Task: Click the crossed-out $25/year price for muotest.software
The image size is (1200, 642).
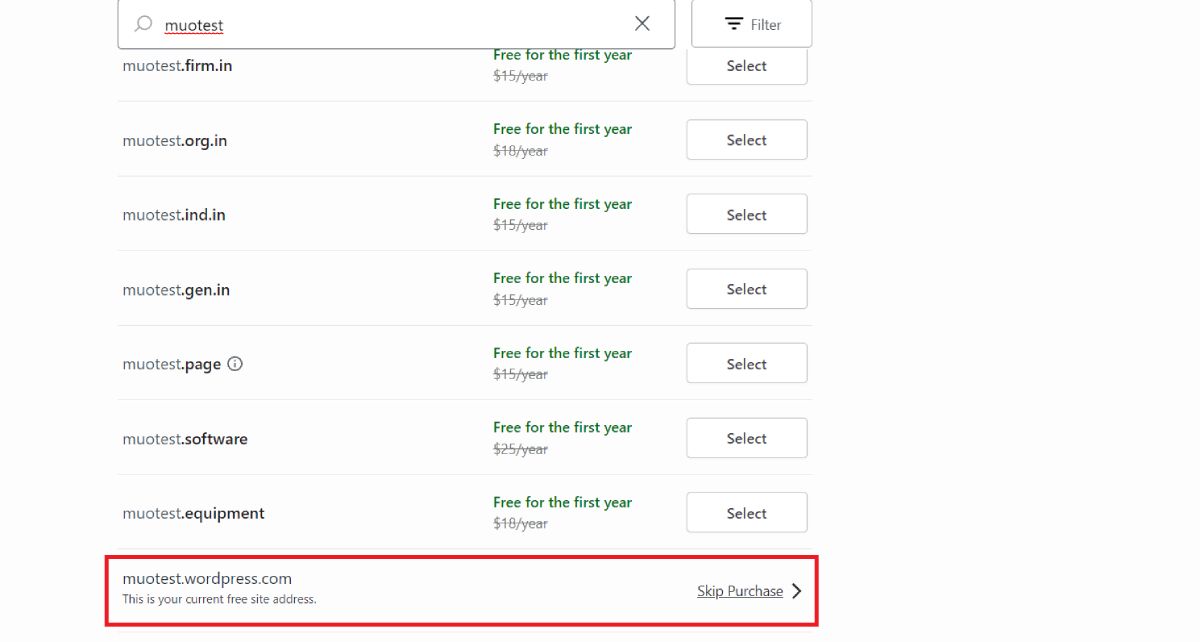Action: [x=519, y=449]
